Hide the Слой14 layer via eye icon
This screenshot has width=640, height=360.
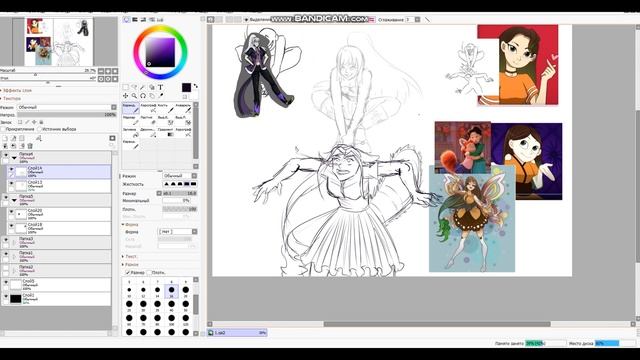11,169
